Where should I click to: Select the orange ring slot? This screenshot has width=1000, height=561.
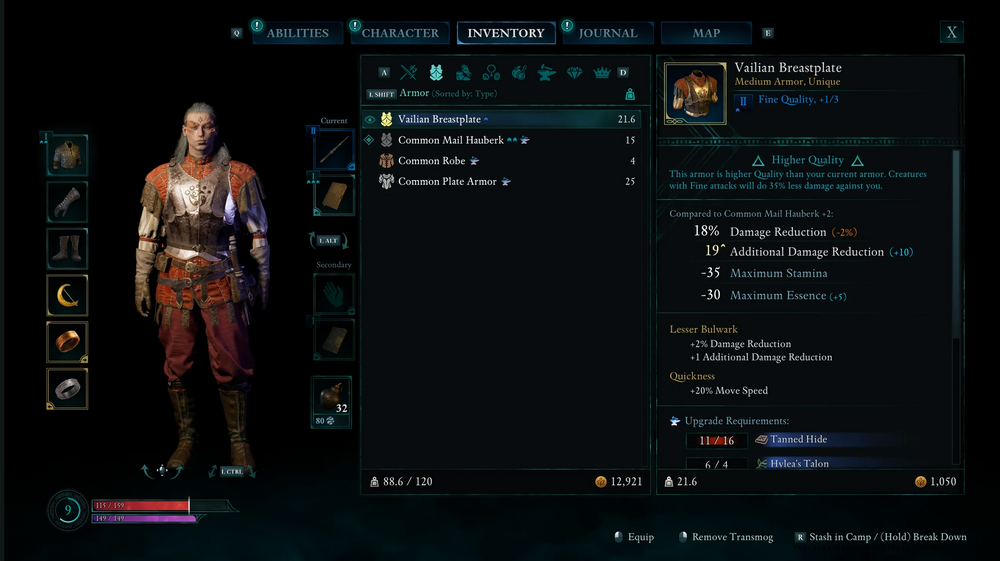coord(67,342)
